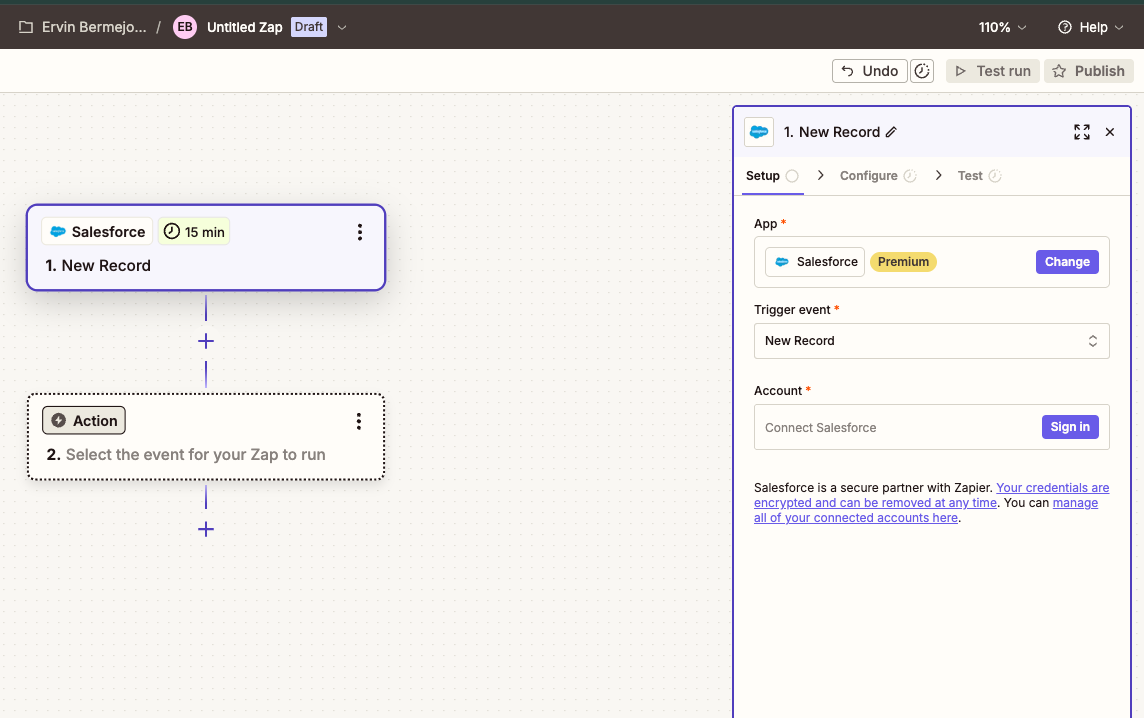Screen dimensions: 1144x718
Task: Switch to the Configure tab
Action: pos(869,175)
